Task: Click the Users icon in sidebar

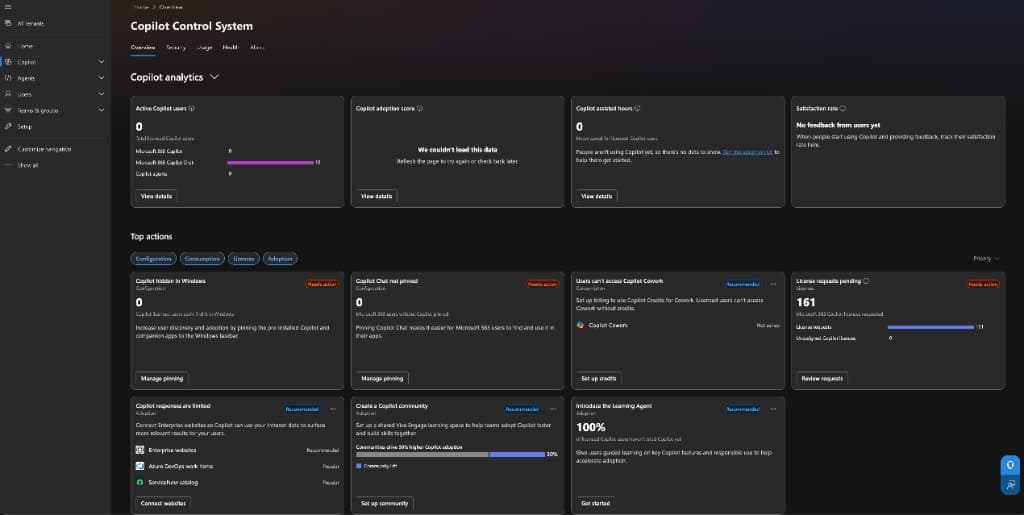Action: point(8,94)
